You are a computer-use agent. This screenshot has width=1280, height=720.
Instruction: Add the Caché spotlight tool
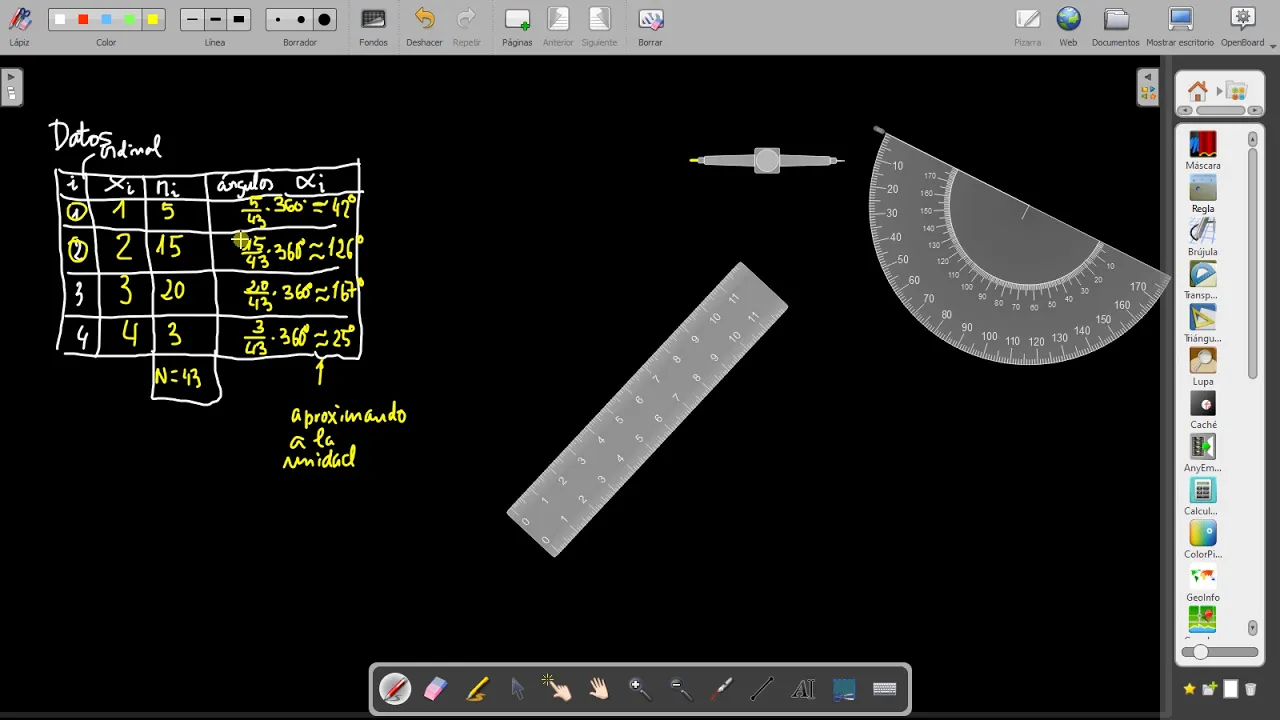coord(1203,410)
